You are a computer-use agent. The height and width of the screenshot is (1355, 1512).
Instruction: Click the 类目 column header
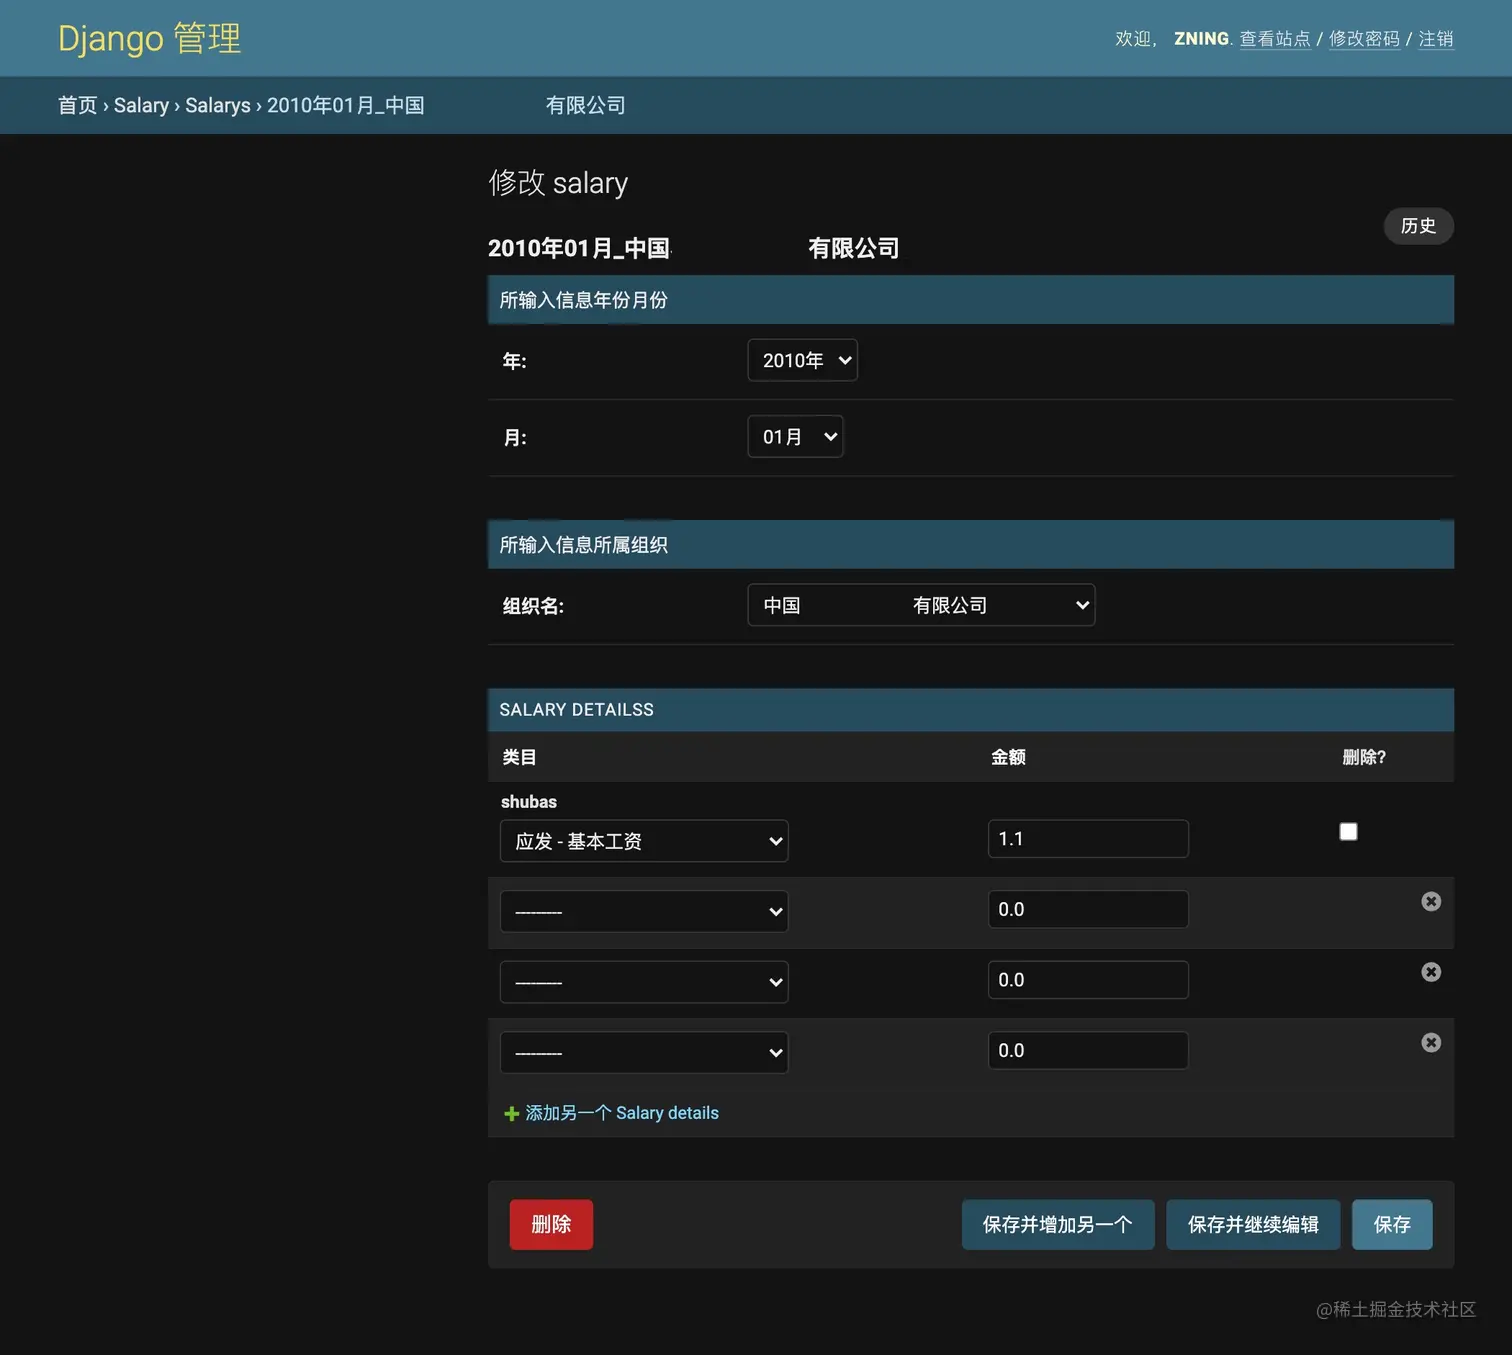pos(519,757)
